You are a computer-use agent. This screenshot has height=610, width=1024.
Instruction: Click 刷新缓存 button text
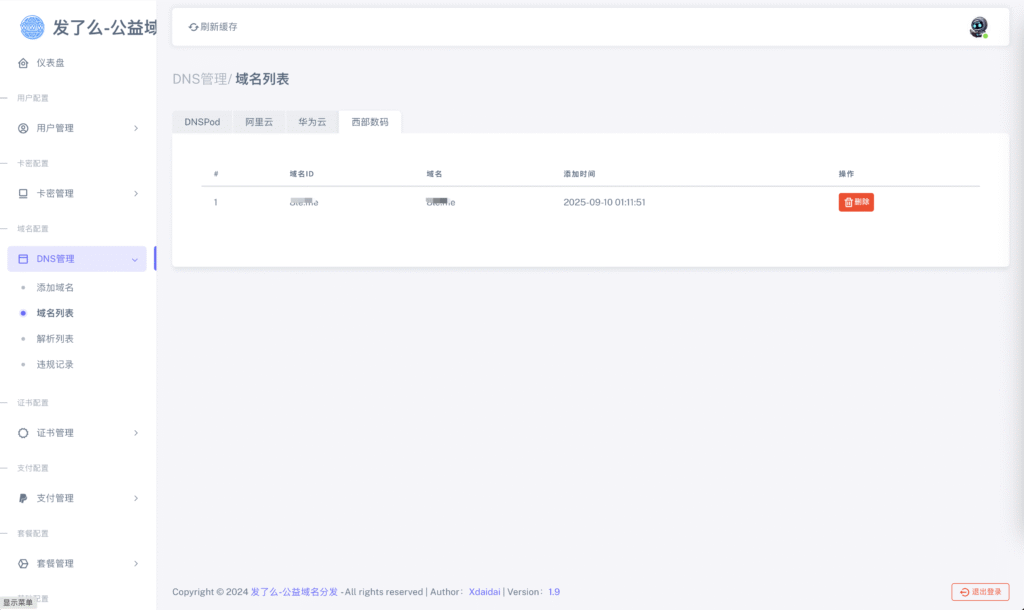[x=219, y=27]
